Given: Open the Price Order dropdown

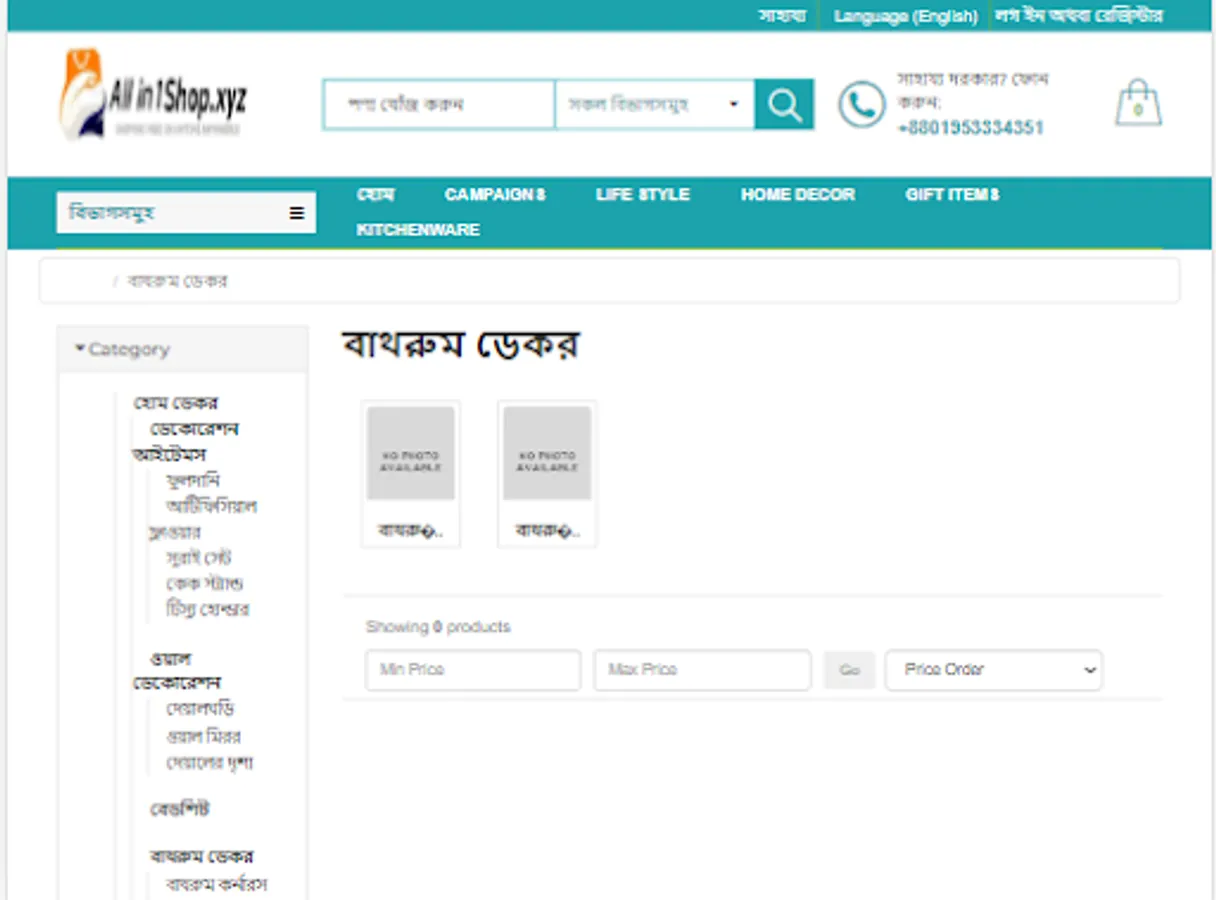Looking at the screenshot, I should click(x=993, y=670).
